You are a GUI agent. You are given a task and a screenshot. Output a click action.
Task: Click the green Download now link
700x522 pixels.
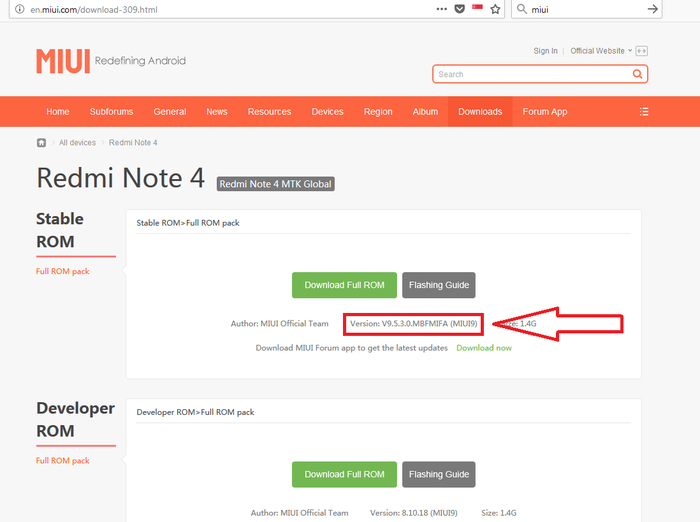click(484, 348)
